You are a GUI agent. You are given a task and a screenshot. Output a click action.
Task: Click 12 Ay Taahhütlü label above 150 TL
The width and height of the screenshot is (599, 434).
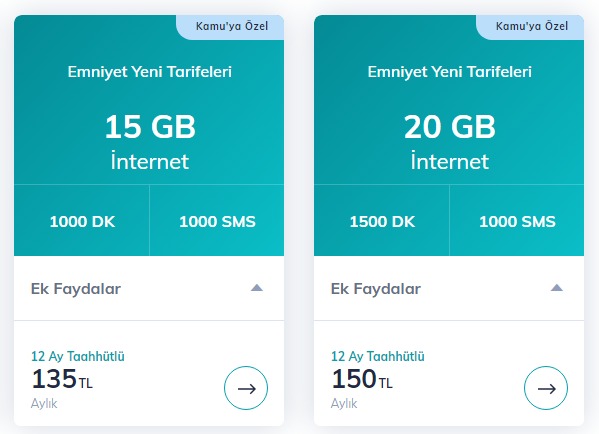click(377, 356)
